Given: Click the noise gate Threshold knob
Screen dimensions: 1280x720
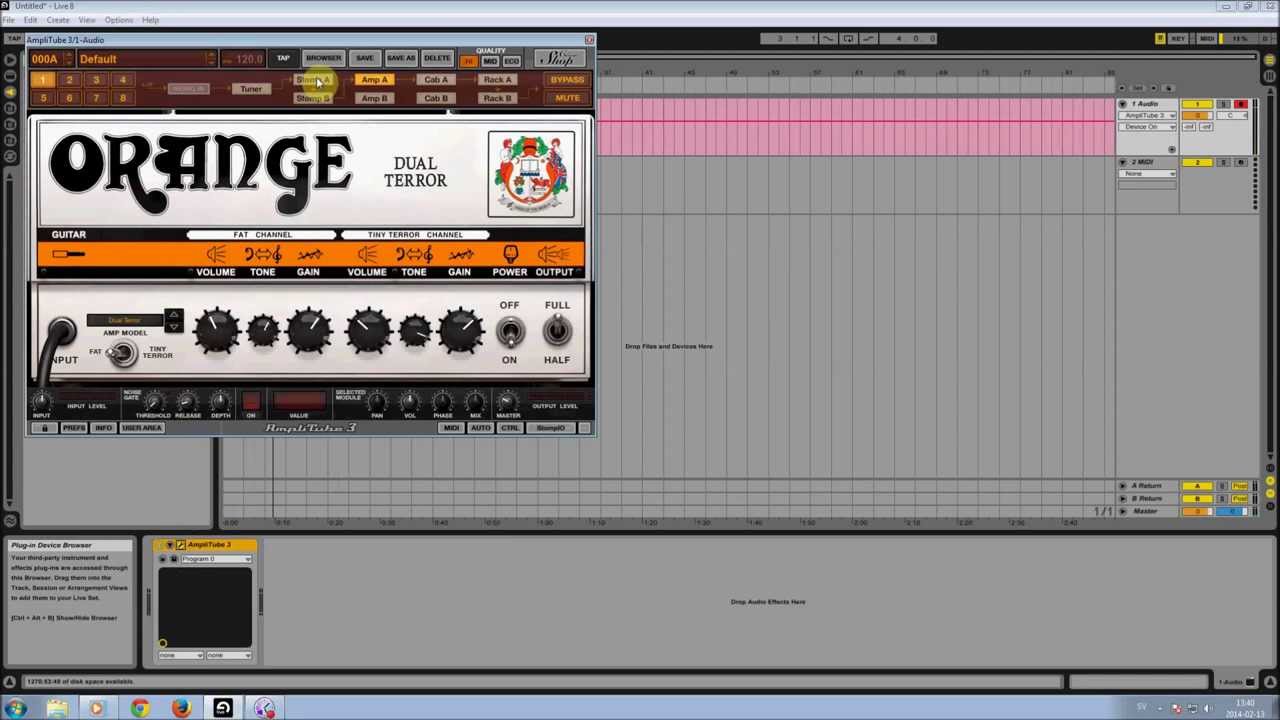Looking at the screenshot, I should (153, 402).
